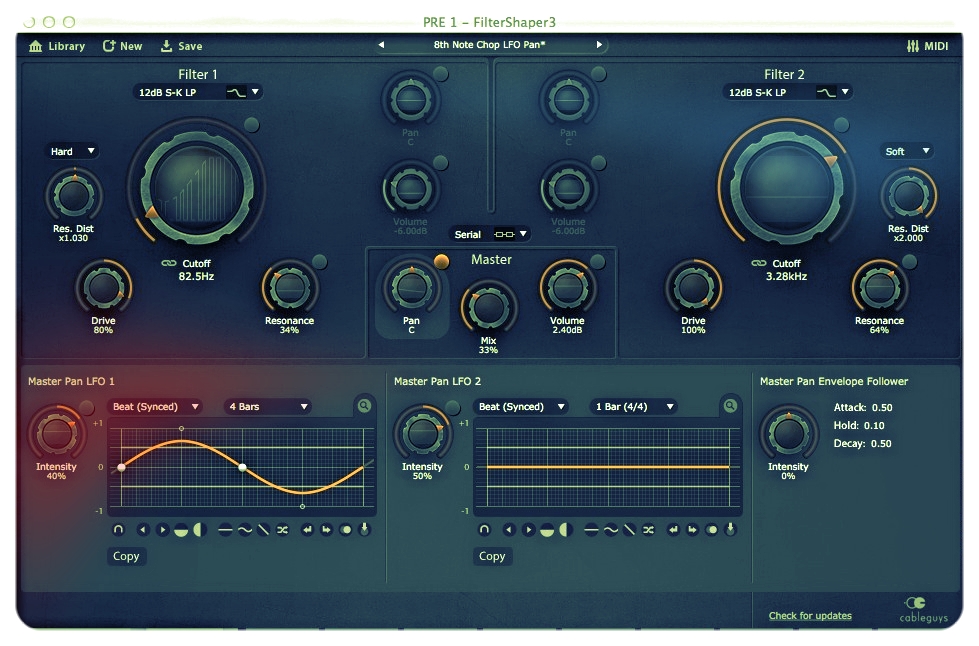This screenshot has height=646, width=979.
Task: Mirror LFO 1 waveform horizontally using half-circle icon
Action: click(x=200, y=530)
